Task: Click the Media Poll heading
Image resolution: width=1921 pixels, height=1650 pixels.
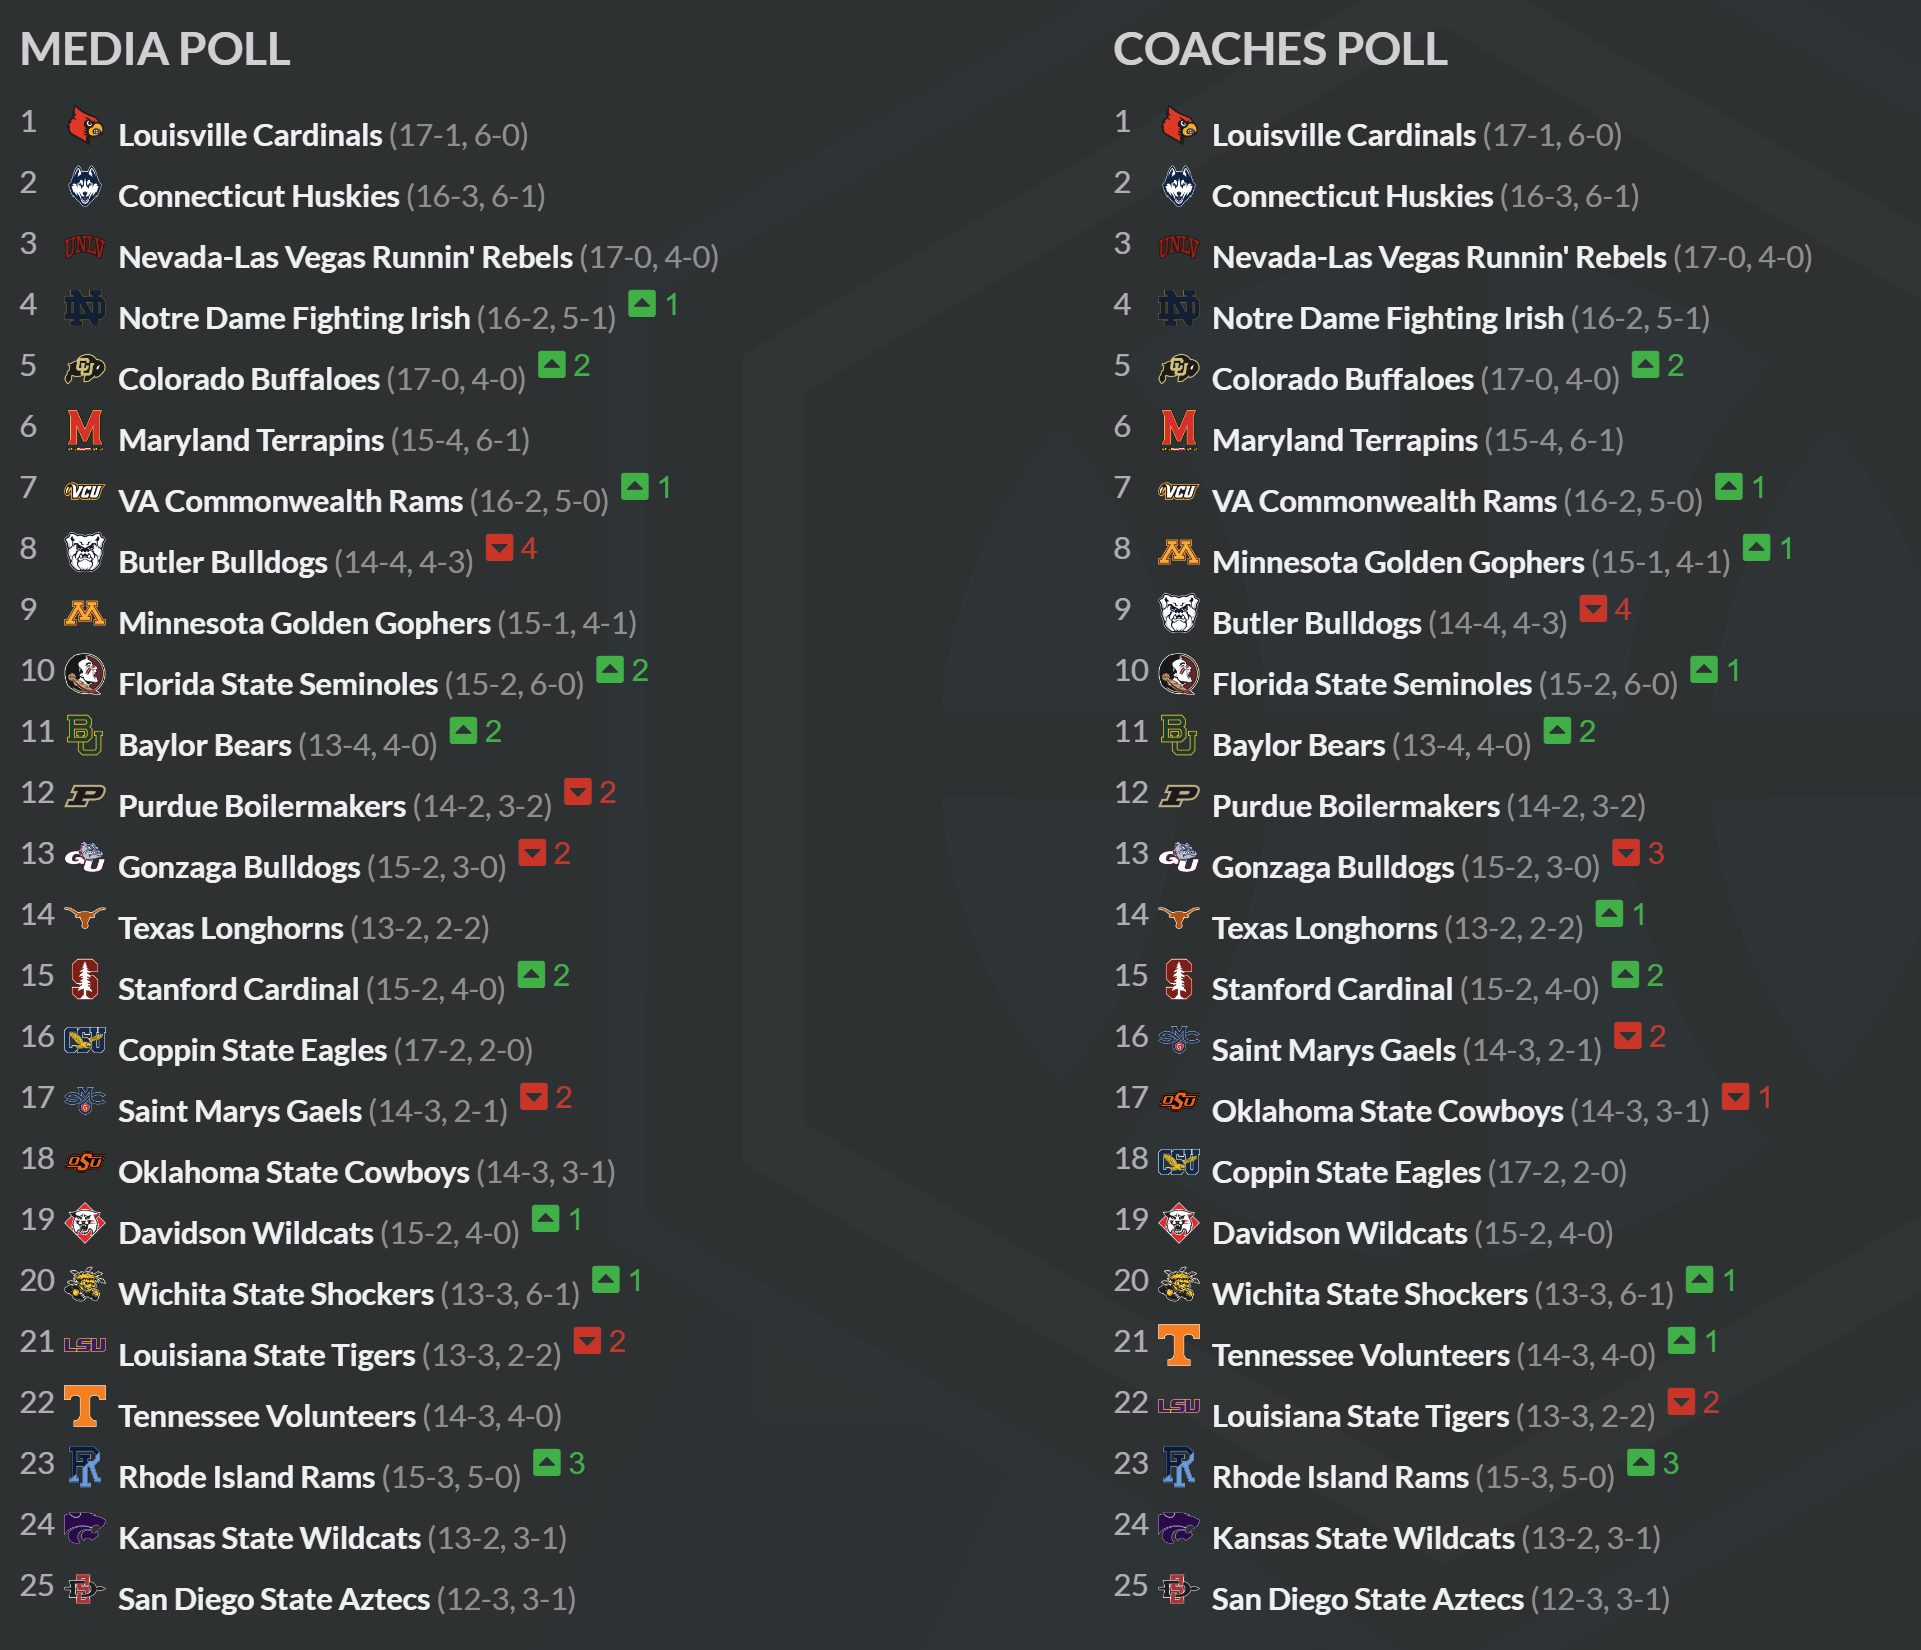Action: click(155, 49)
